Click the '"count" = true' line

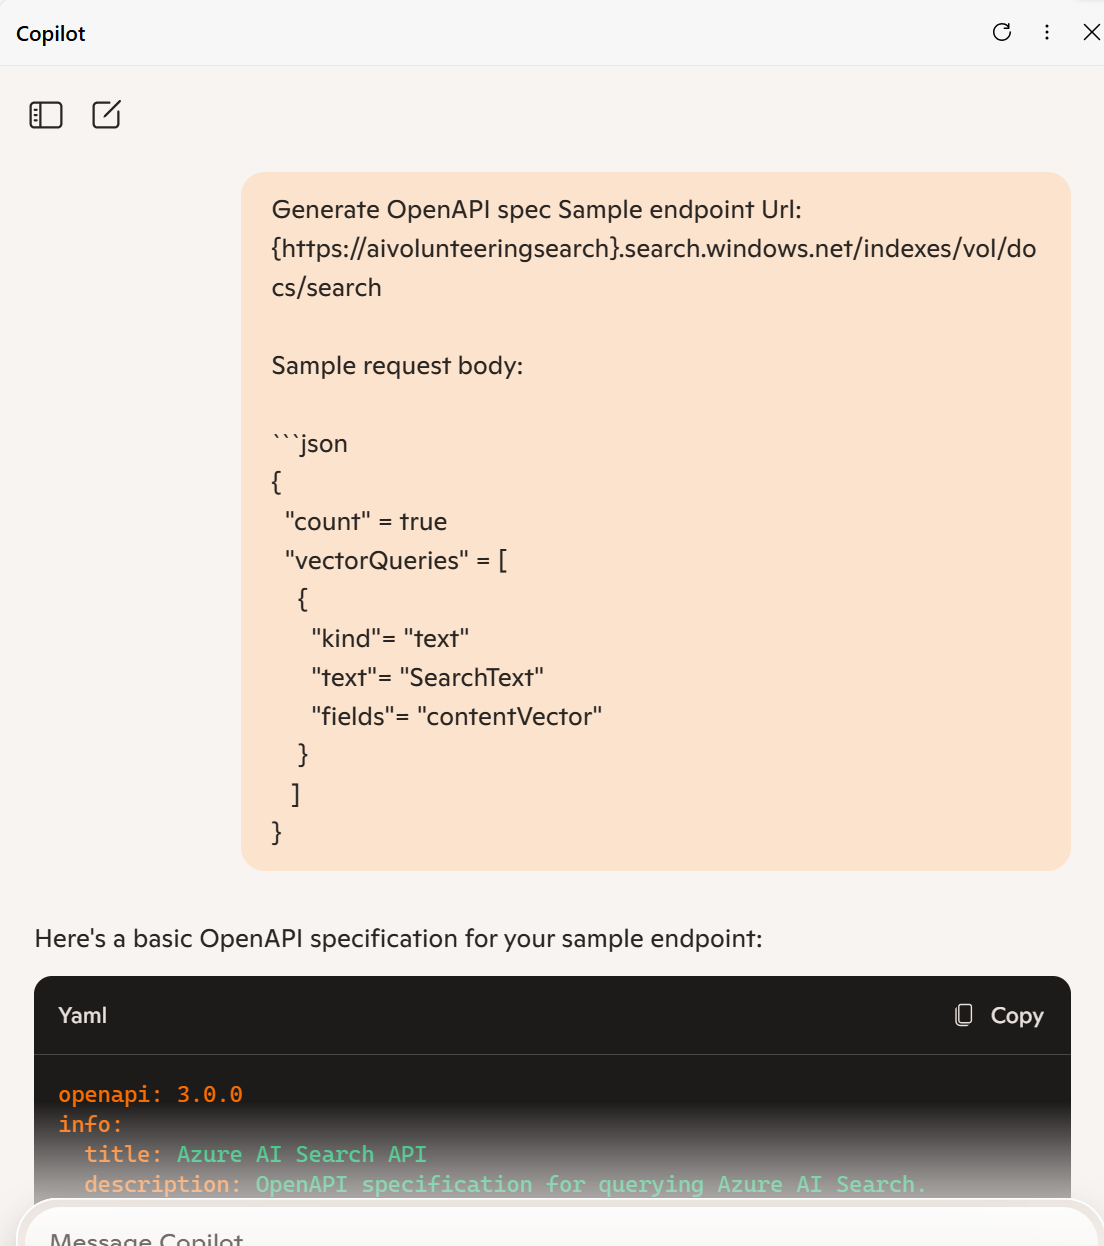(x=366, y=522)
